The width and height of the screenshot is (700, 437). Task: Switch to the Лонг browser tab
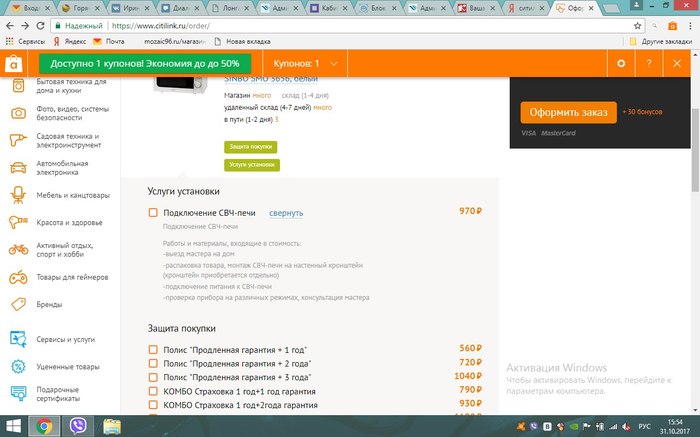230,8
